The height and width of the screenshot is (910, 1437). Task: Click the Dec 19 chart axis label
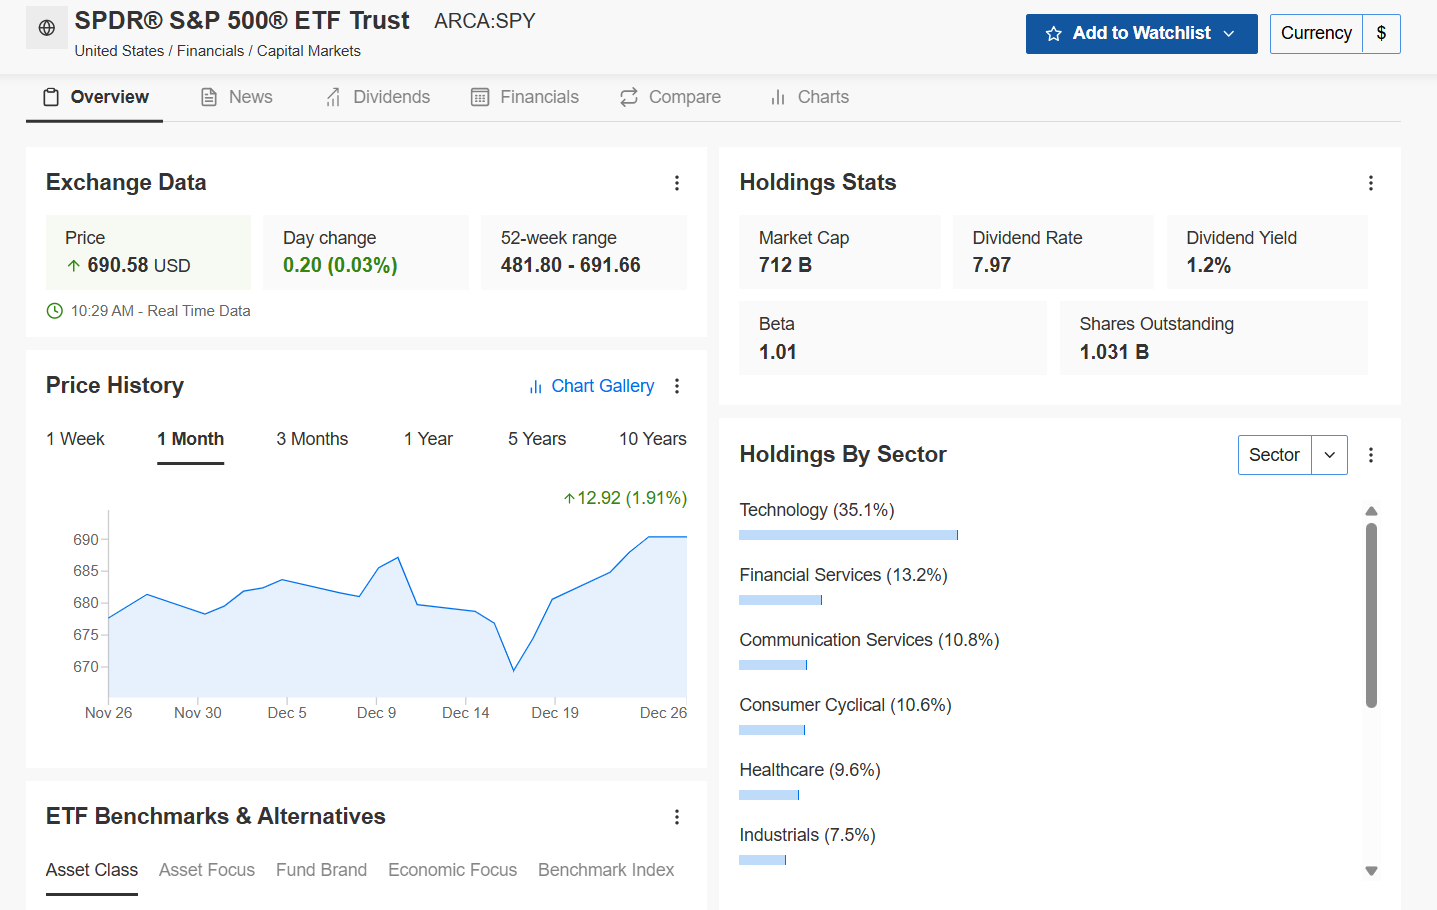coord(555,713)
